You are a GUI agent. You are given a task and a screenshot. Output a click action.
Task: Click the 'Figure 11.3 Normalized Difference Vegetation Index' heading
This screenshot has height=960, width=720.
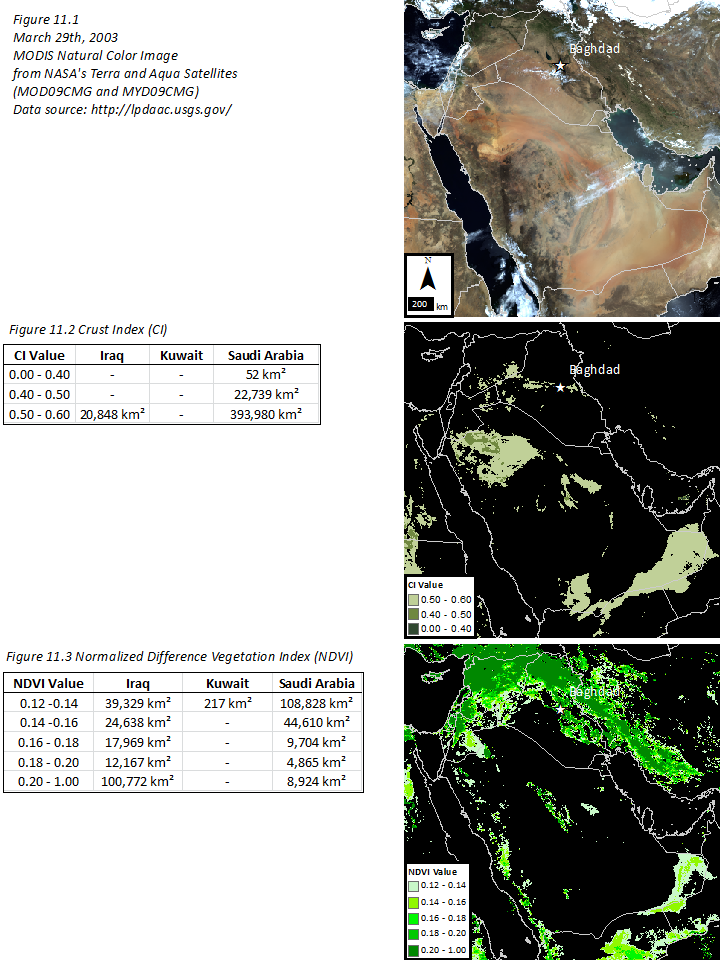[179, 656]
